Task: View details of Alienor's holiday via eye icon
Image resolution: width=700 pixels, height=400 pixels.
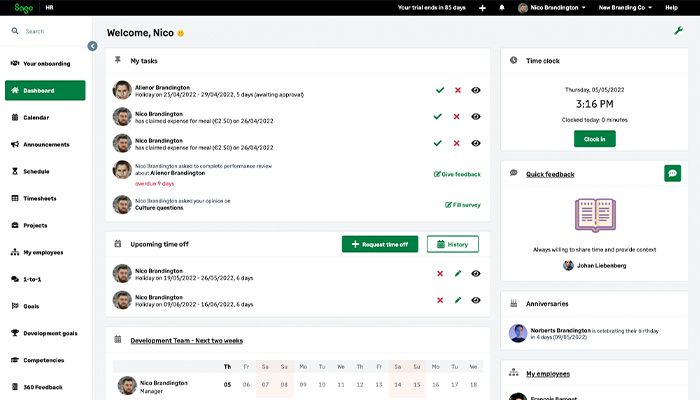Action: point(476,90)
